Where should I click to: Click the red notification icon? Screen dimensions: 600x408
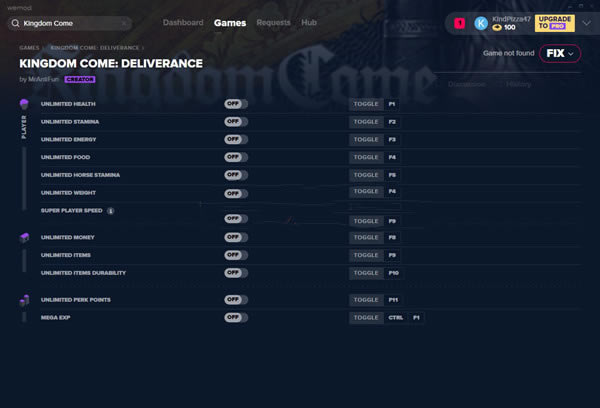[x=459, y=23]
